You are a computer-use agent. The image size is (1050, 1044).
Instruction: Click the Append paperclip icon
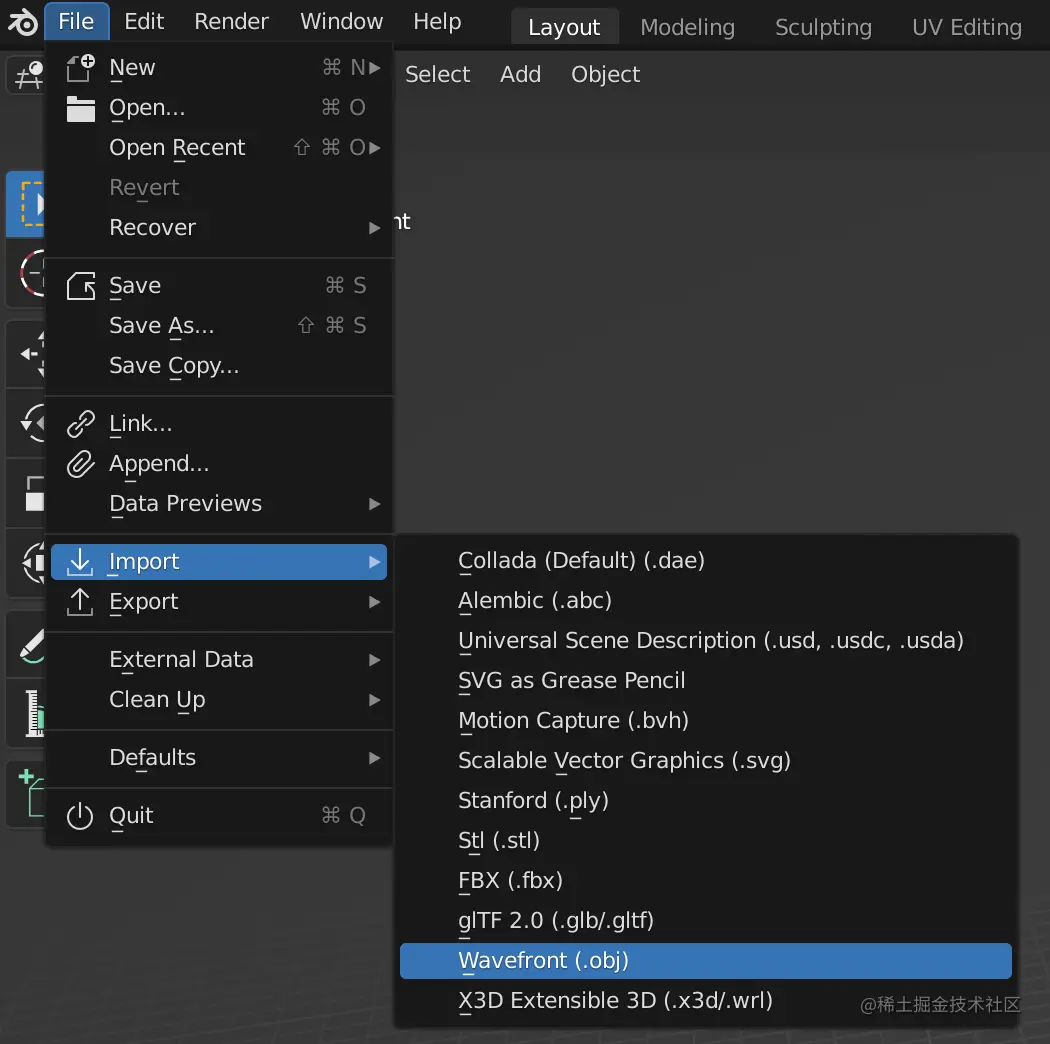point(80,464)
